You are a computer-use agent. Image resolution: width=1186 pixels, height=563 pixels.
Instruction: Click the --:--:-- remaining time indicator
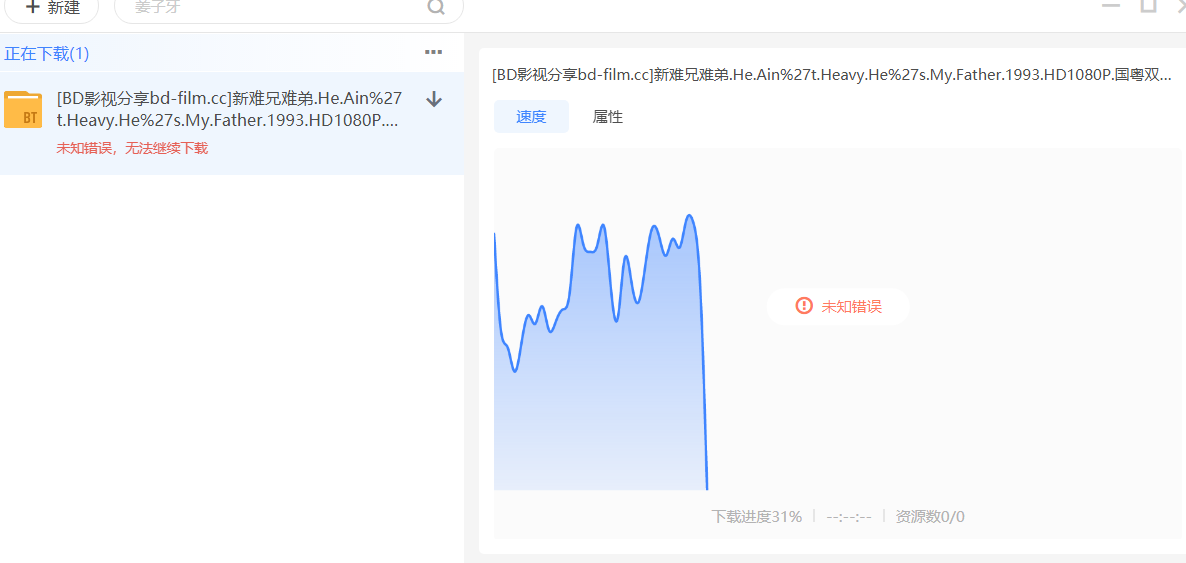849,517
